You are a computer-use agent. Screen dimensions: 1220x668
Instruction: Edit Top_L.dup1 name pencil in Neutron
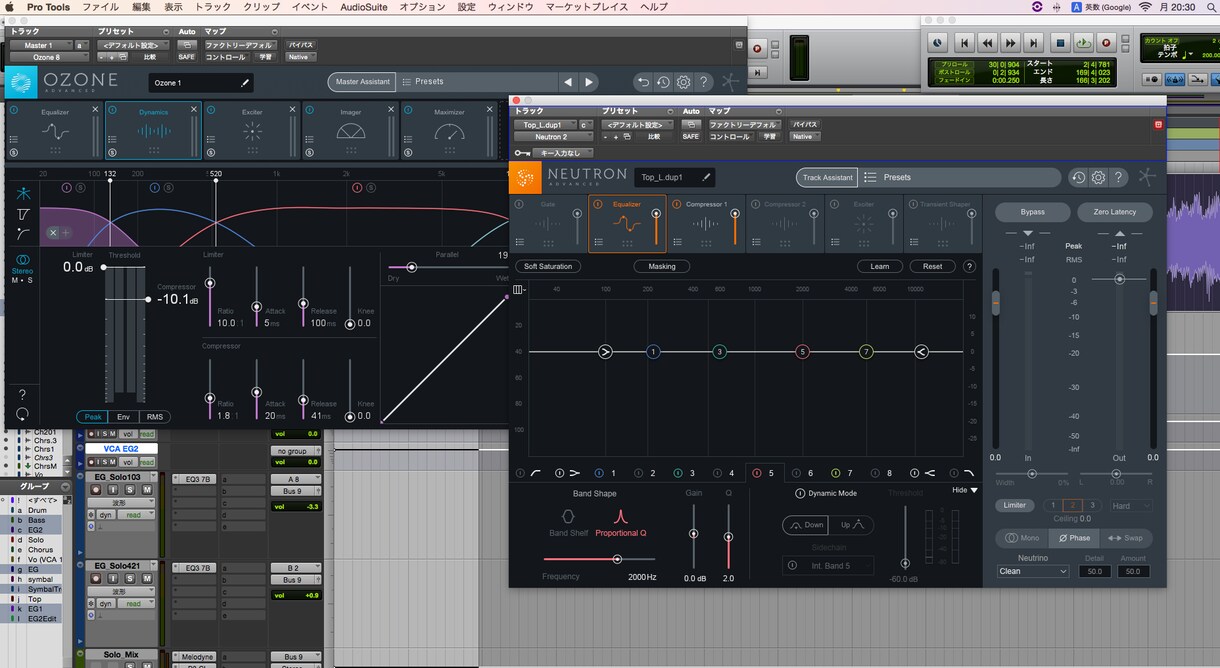click(x=706, y=177)
